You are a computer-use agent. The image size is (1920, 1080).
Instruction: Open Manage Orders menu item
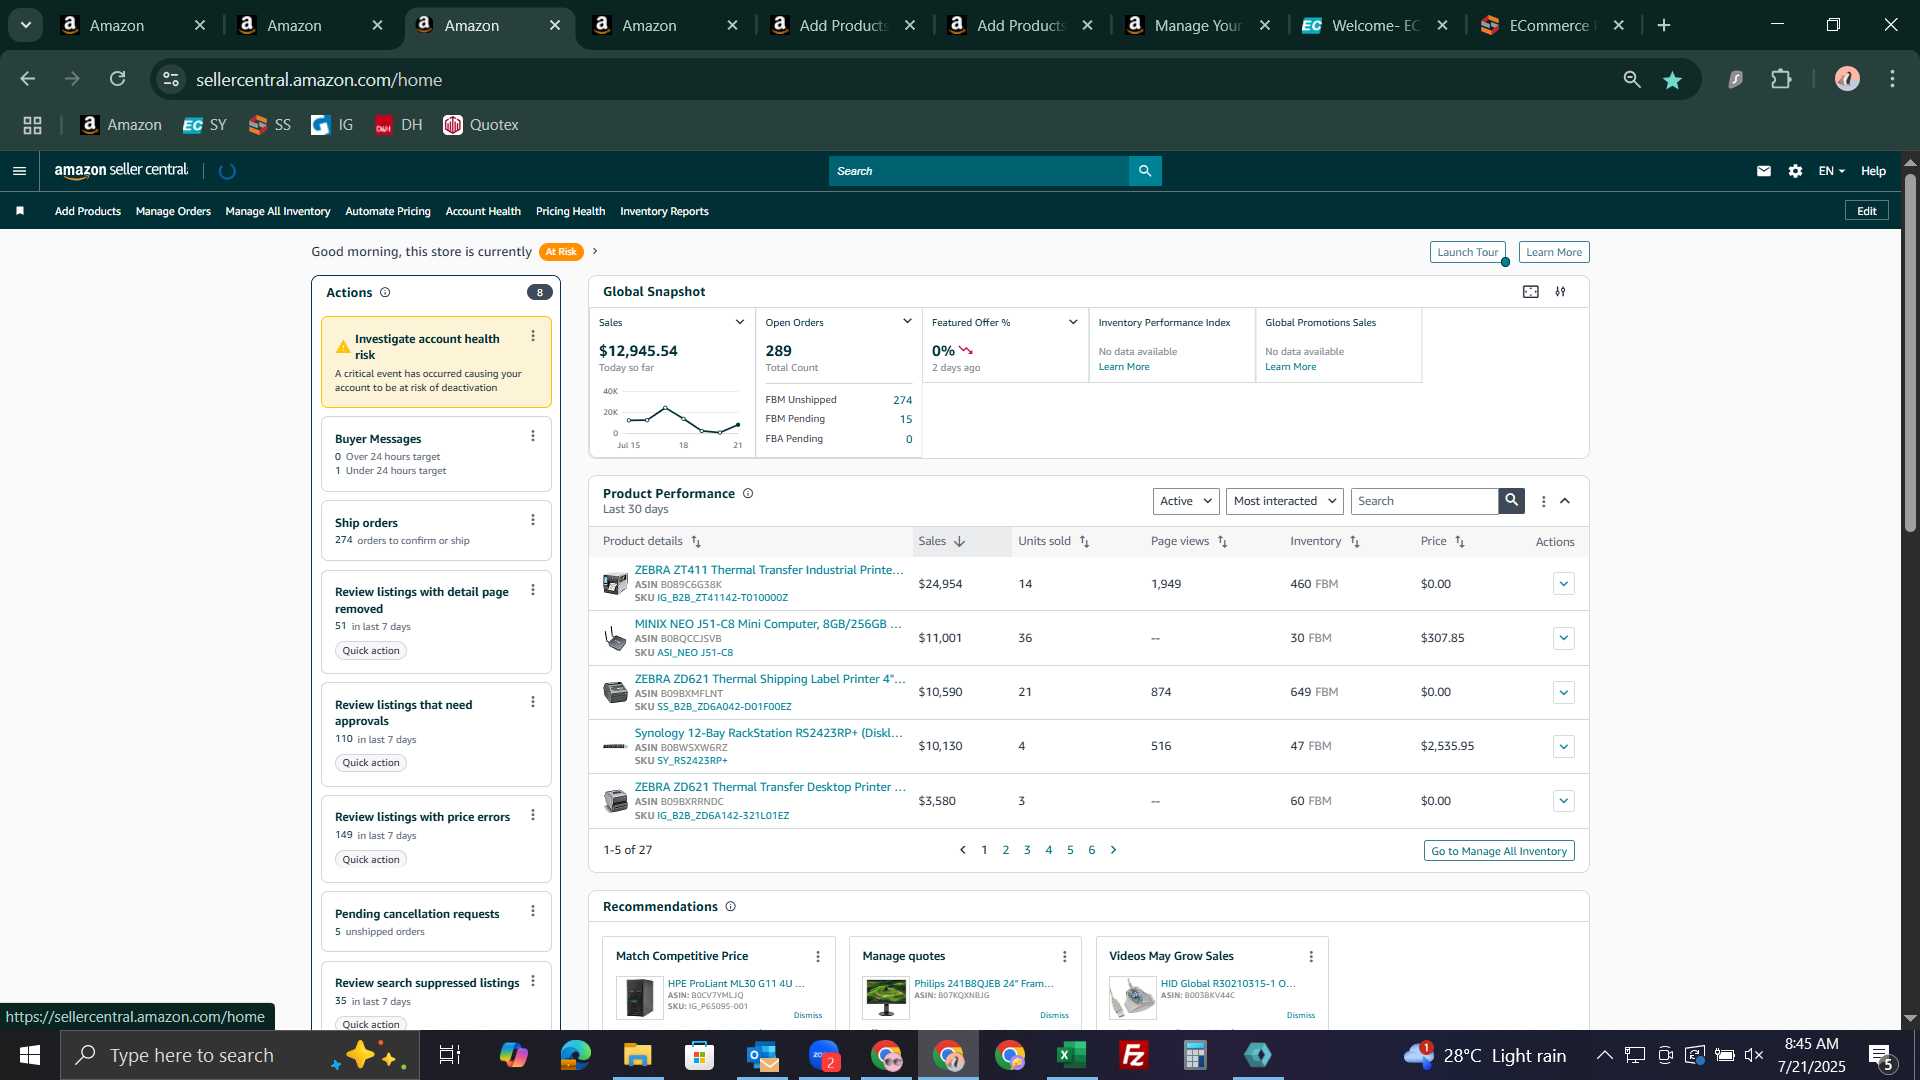point(173,211)
